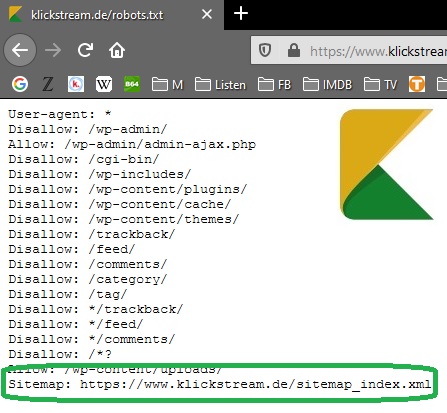Viewport: 447px width, 413px height.
Task: Open the IMDB bookmarks folder
Action: [327, 85]
